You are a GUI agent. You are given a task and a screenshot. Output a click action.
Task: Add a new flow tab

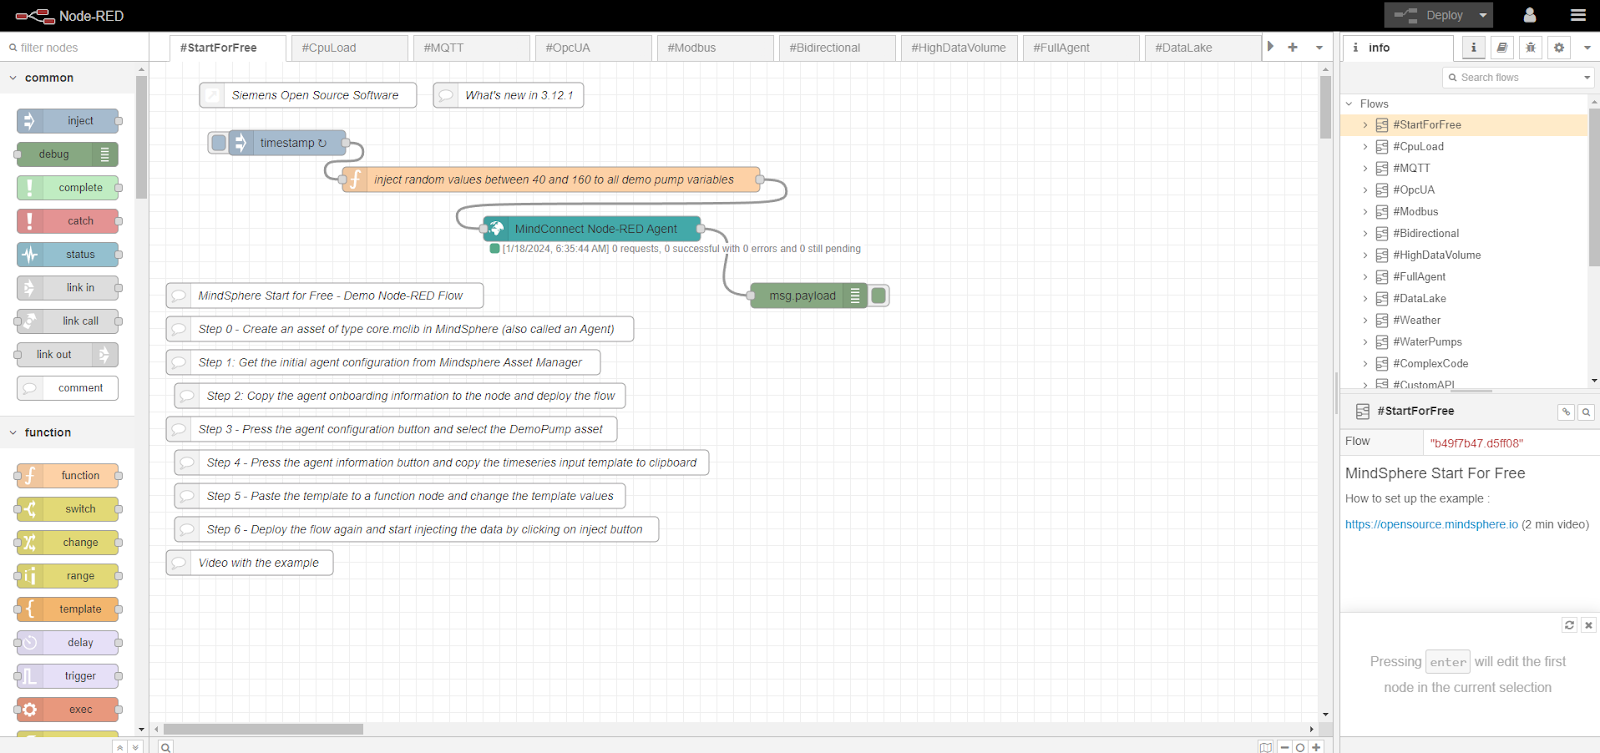(1292, 47)
